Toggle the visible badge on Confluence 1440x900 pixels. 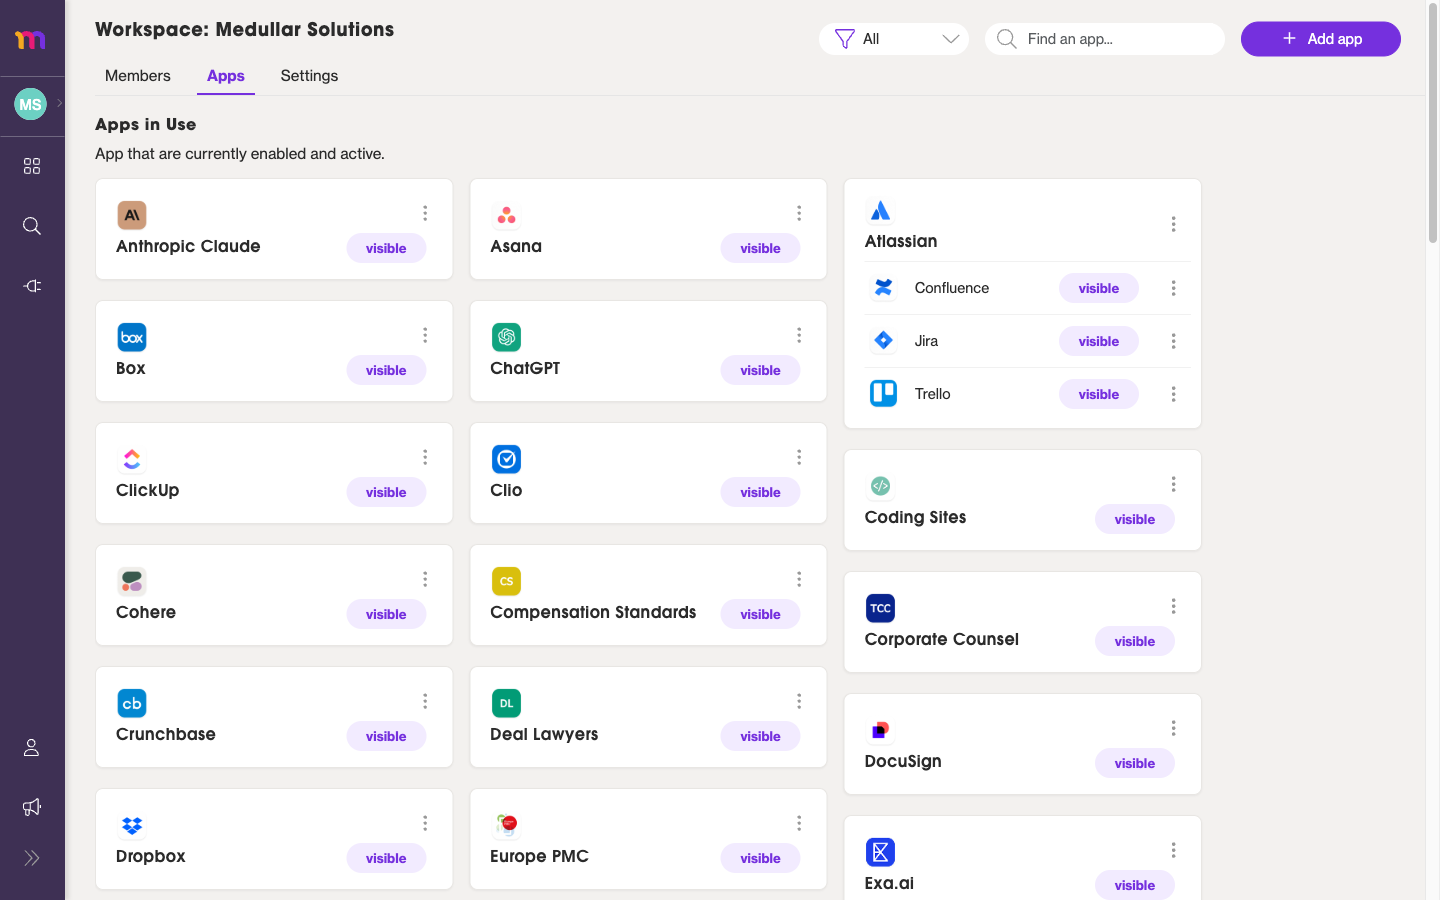coord(1098,288)
